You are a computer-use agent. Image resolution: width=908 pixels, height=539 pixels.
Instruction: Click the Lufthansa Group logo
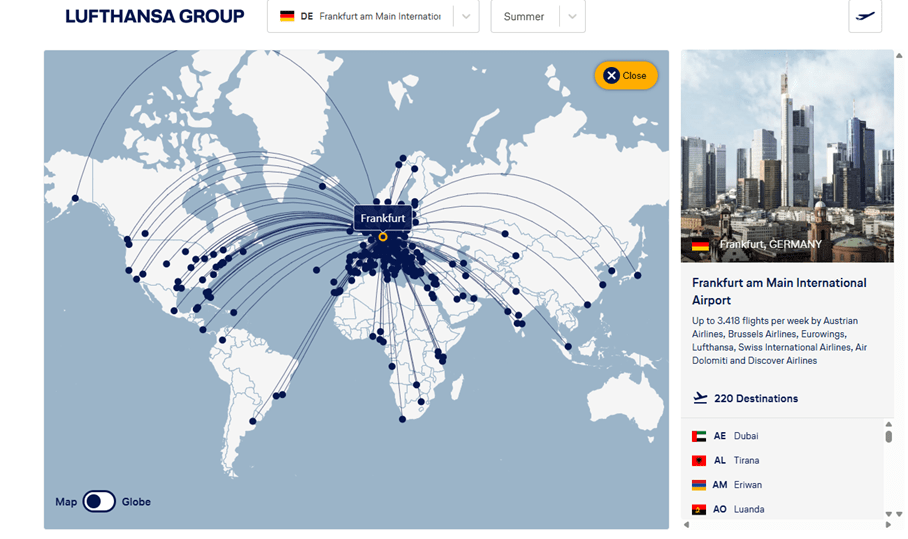click(x=155, y=16)
